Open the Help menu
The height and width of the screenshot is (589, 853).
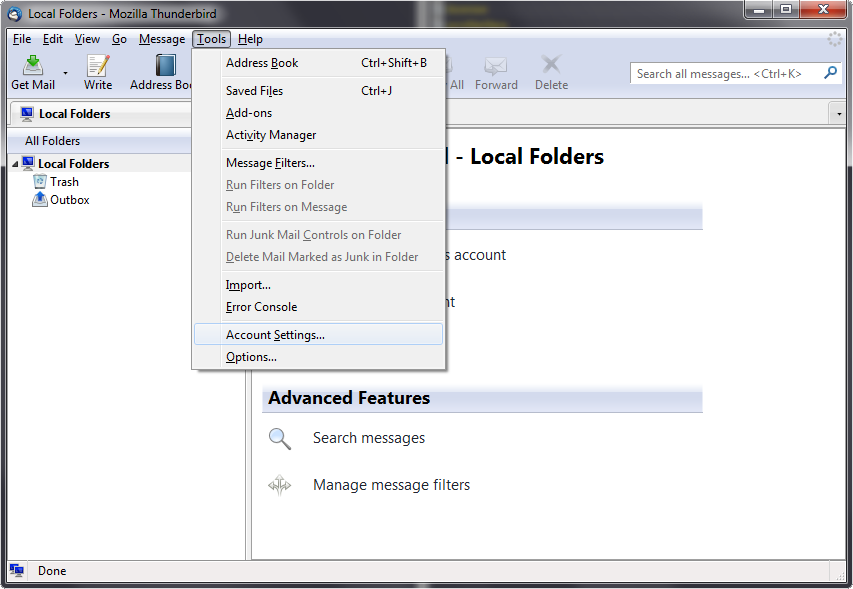250,39
